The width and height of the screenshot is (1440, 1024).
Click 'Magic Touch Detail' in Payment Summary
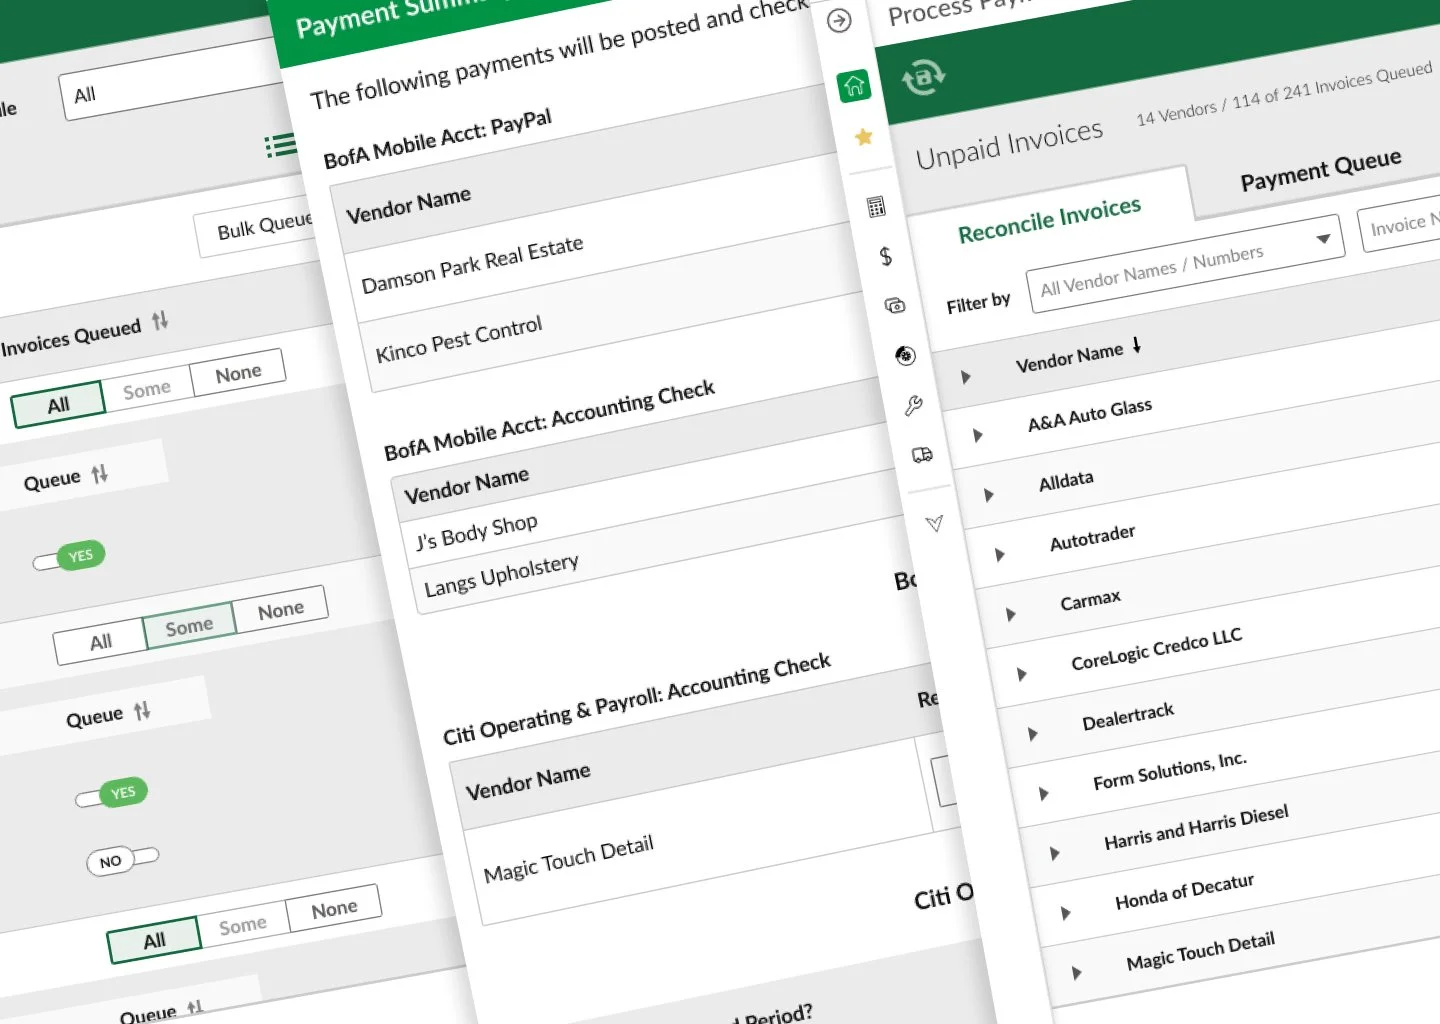pos(568,859)
